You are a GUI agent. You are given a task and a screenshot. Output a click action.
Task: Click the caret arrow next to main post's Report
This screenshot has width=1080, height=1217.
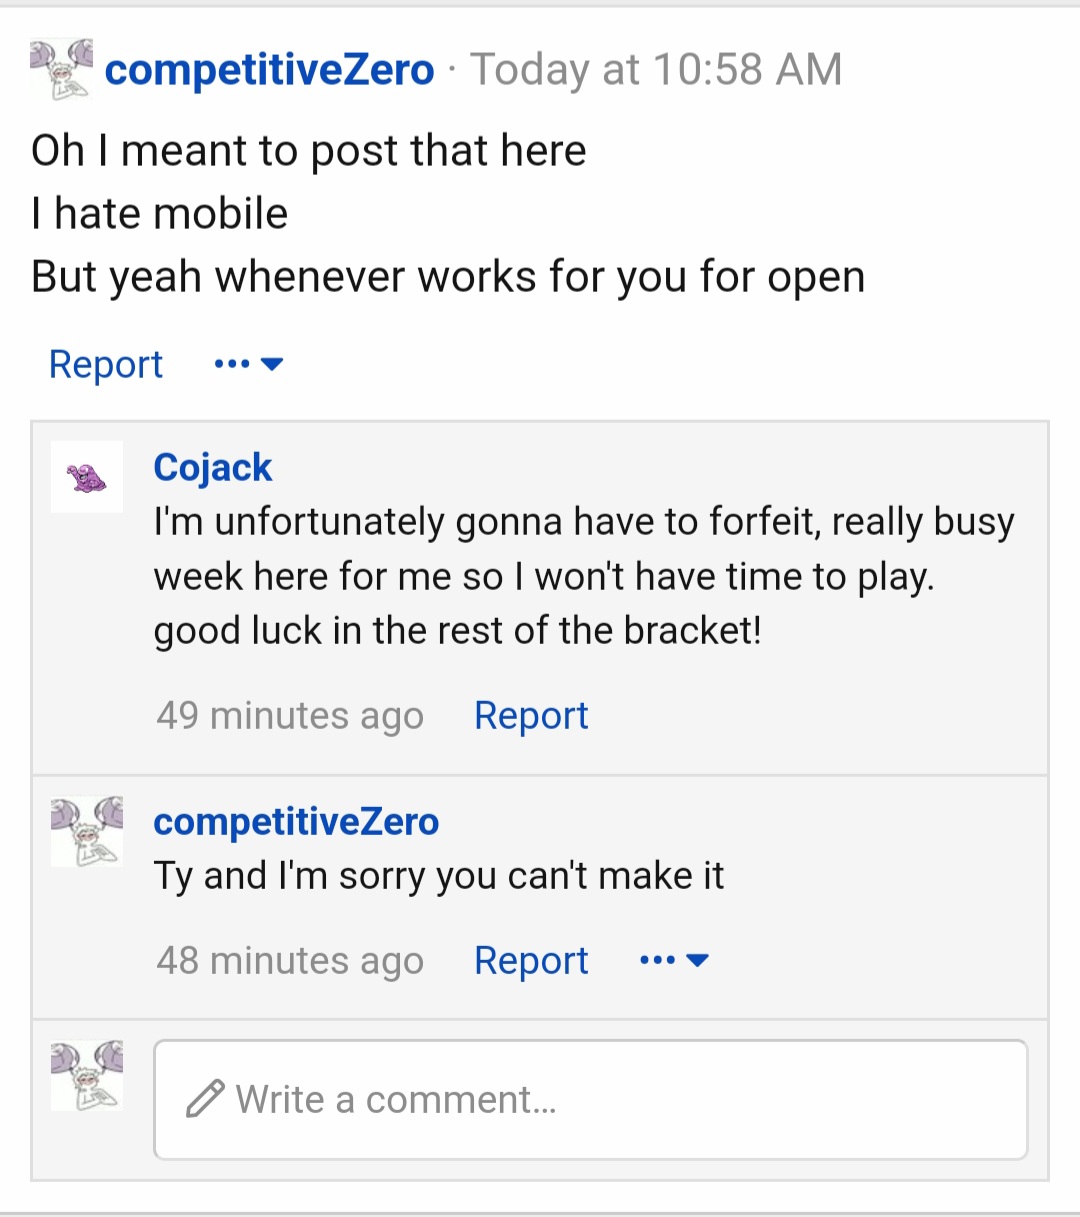[x=272, y=364]
